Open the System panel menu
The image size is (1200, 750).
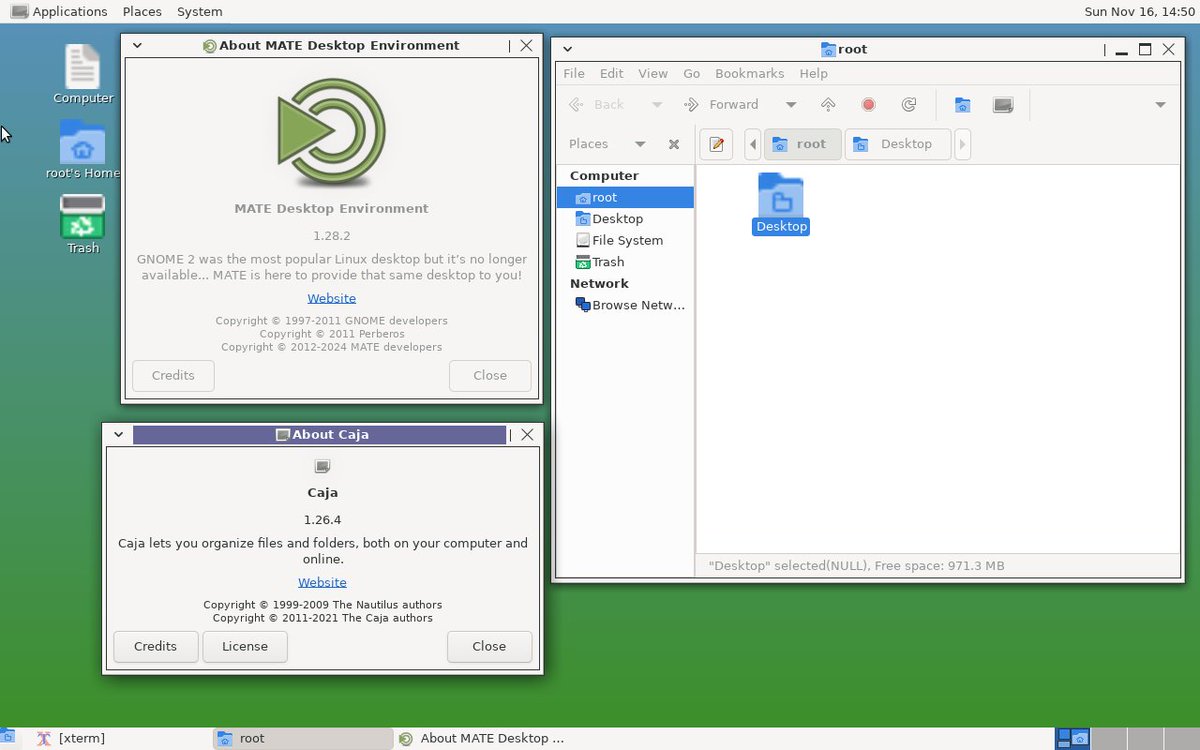click(200, 12)
